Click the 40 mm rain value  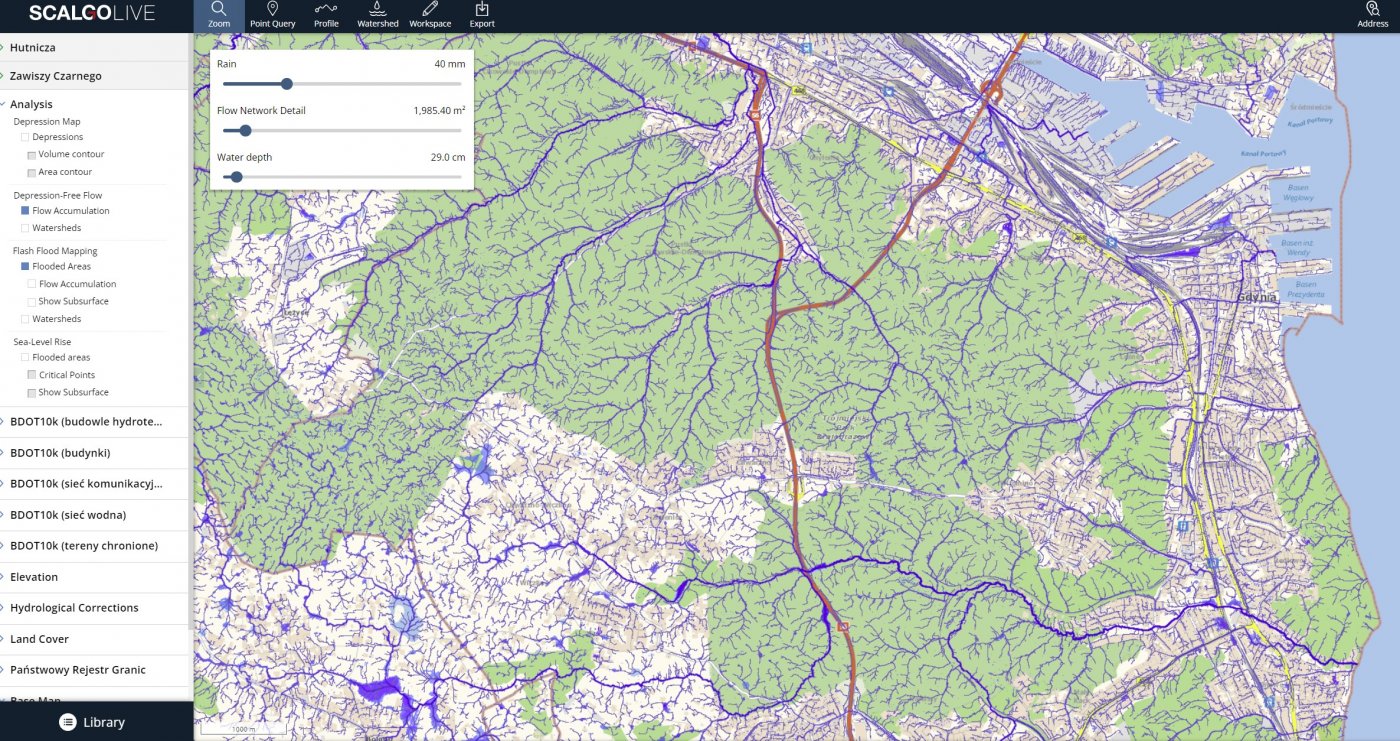(x=450, y=64)
